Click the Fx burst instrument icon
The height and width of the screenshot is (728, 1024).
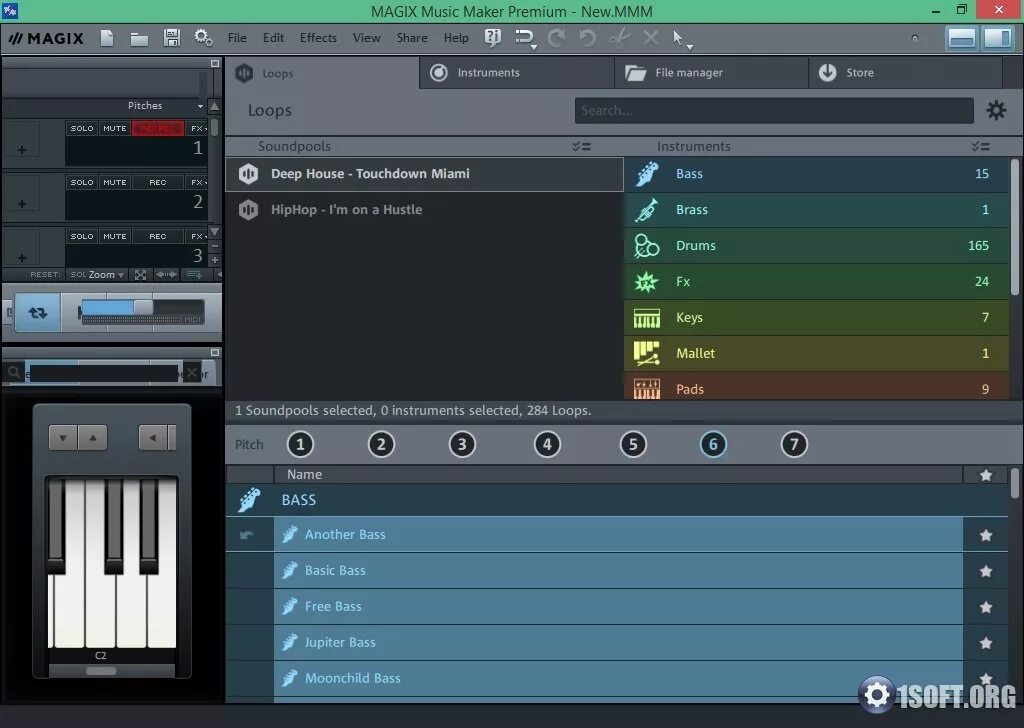pos(647,281)
